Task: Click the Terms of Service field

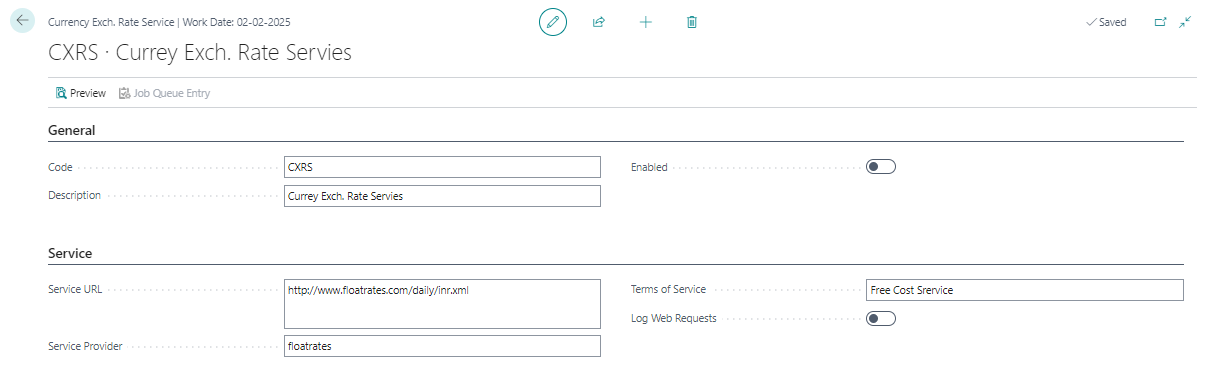Action: 1025,290
